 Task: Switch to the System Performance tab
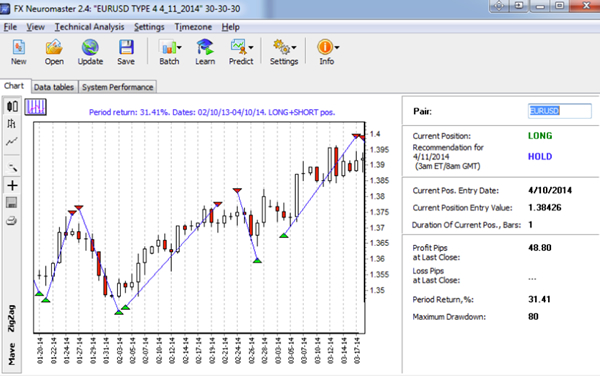pos(117,87)
